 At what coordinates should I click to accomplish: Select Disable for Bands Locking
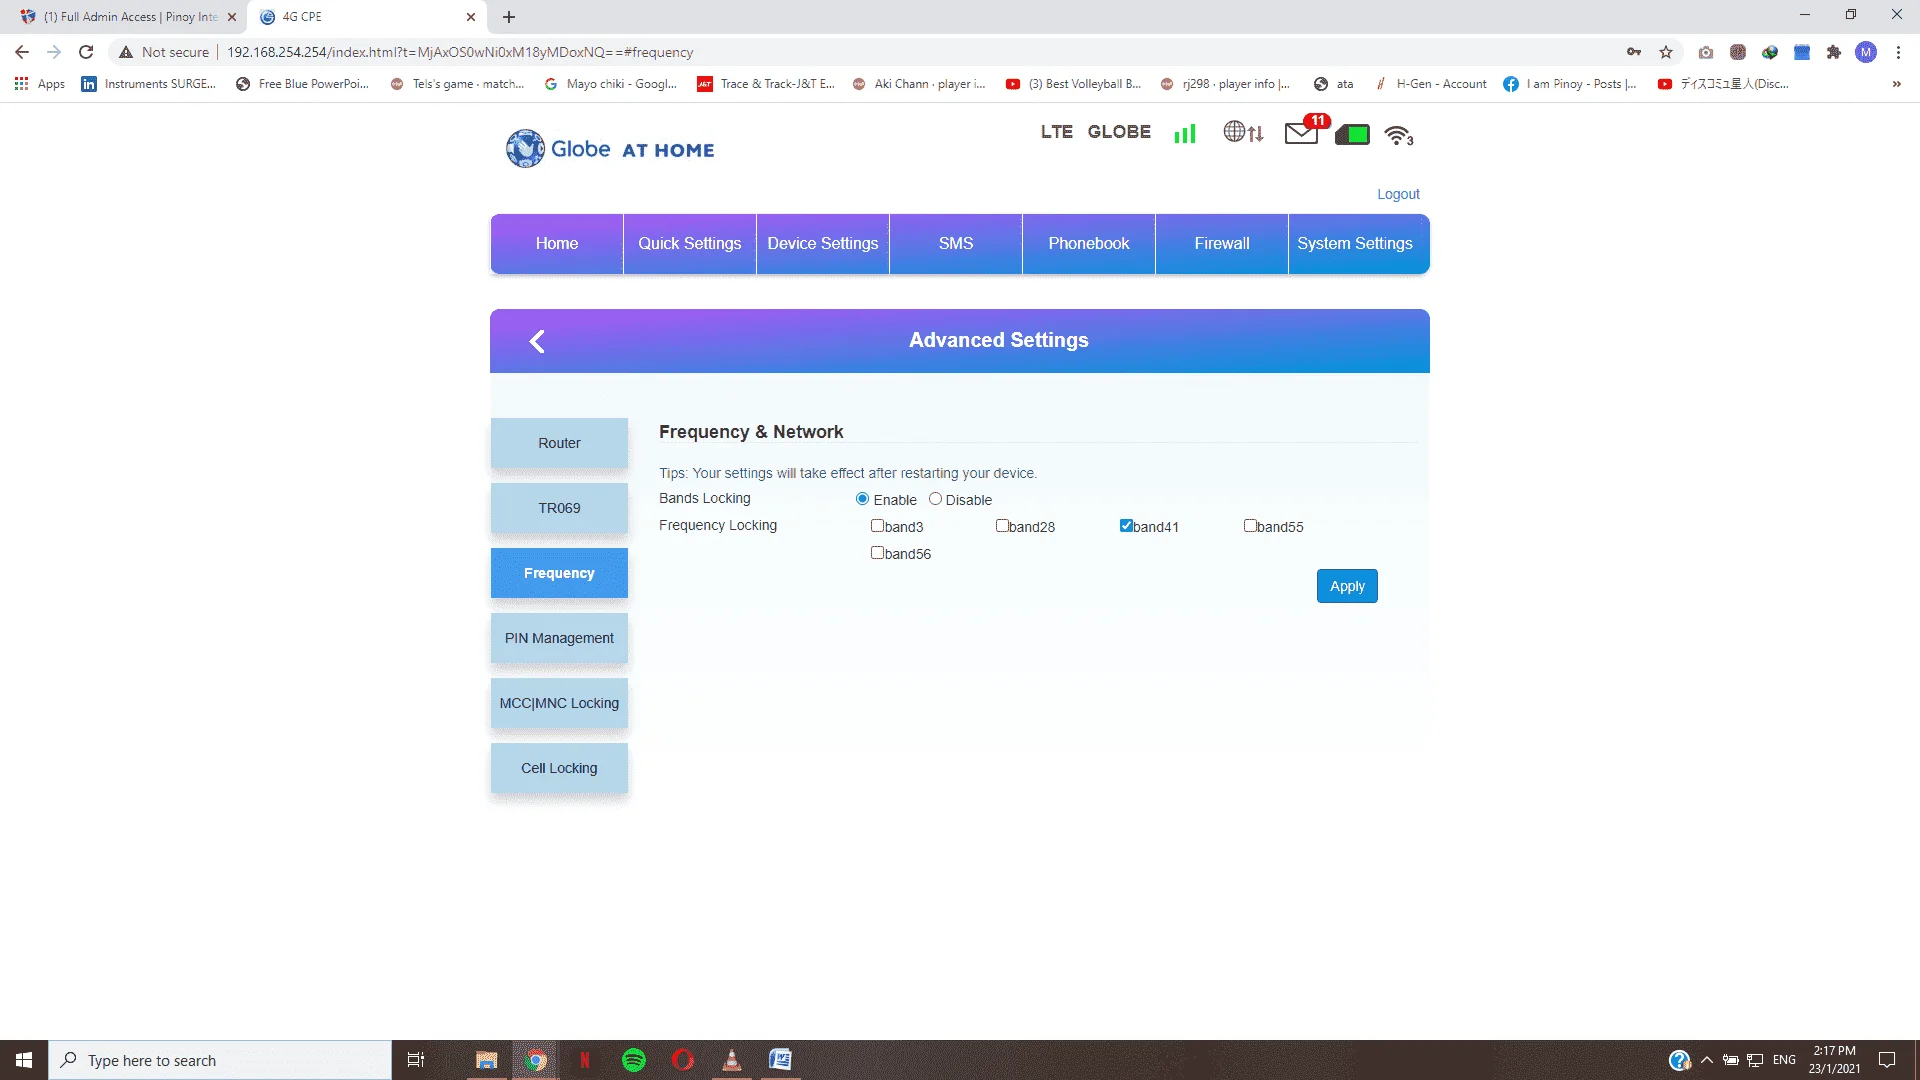[x=935, y=499]
